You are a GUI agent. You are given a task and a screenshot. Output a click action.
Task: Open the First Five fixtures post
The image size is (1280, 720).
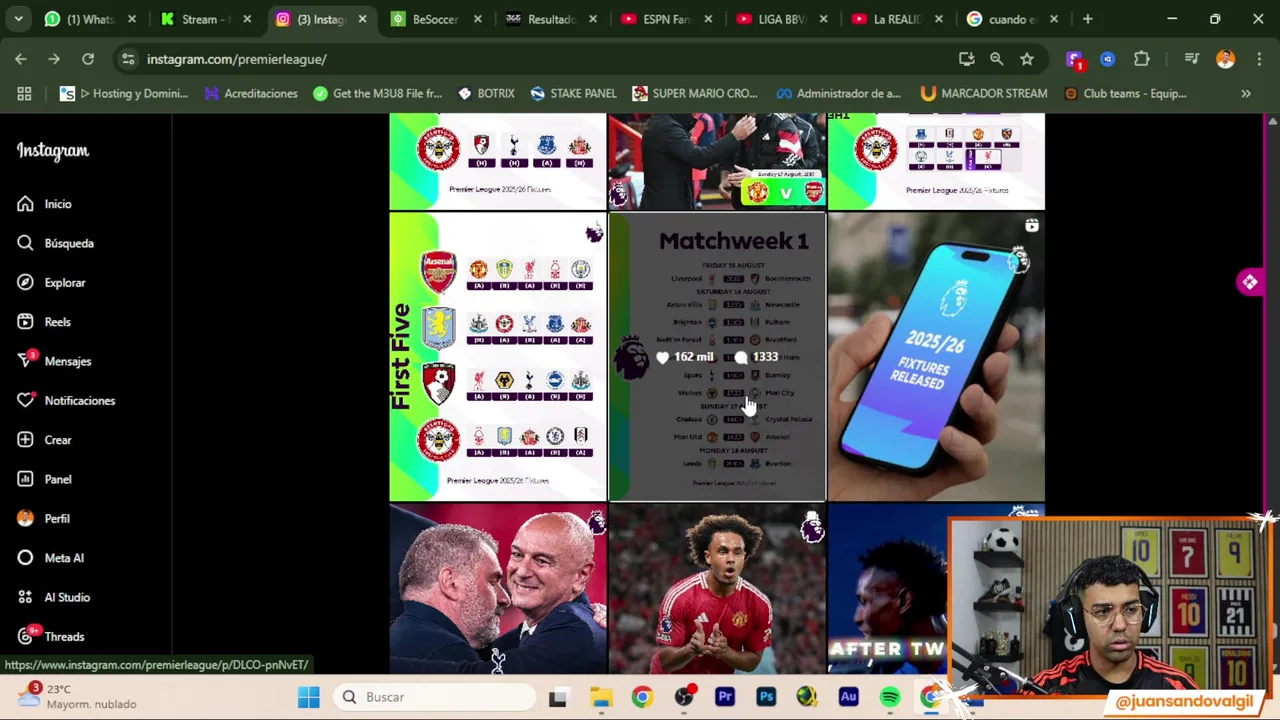tap(498, 356)
